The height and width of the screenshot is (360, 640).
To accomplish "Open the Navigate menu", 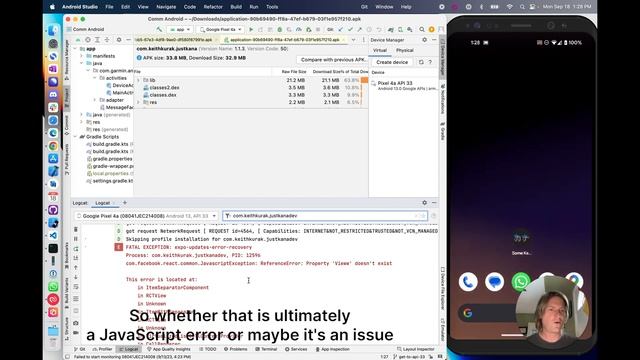I will tap(166, 7).
